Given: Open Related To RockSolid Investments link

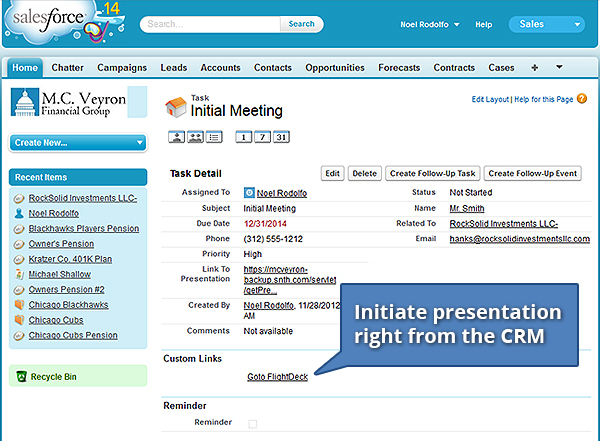Looking at the screenshot, I should tap(504, 224).
